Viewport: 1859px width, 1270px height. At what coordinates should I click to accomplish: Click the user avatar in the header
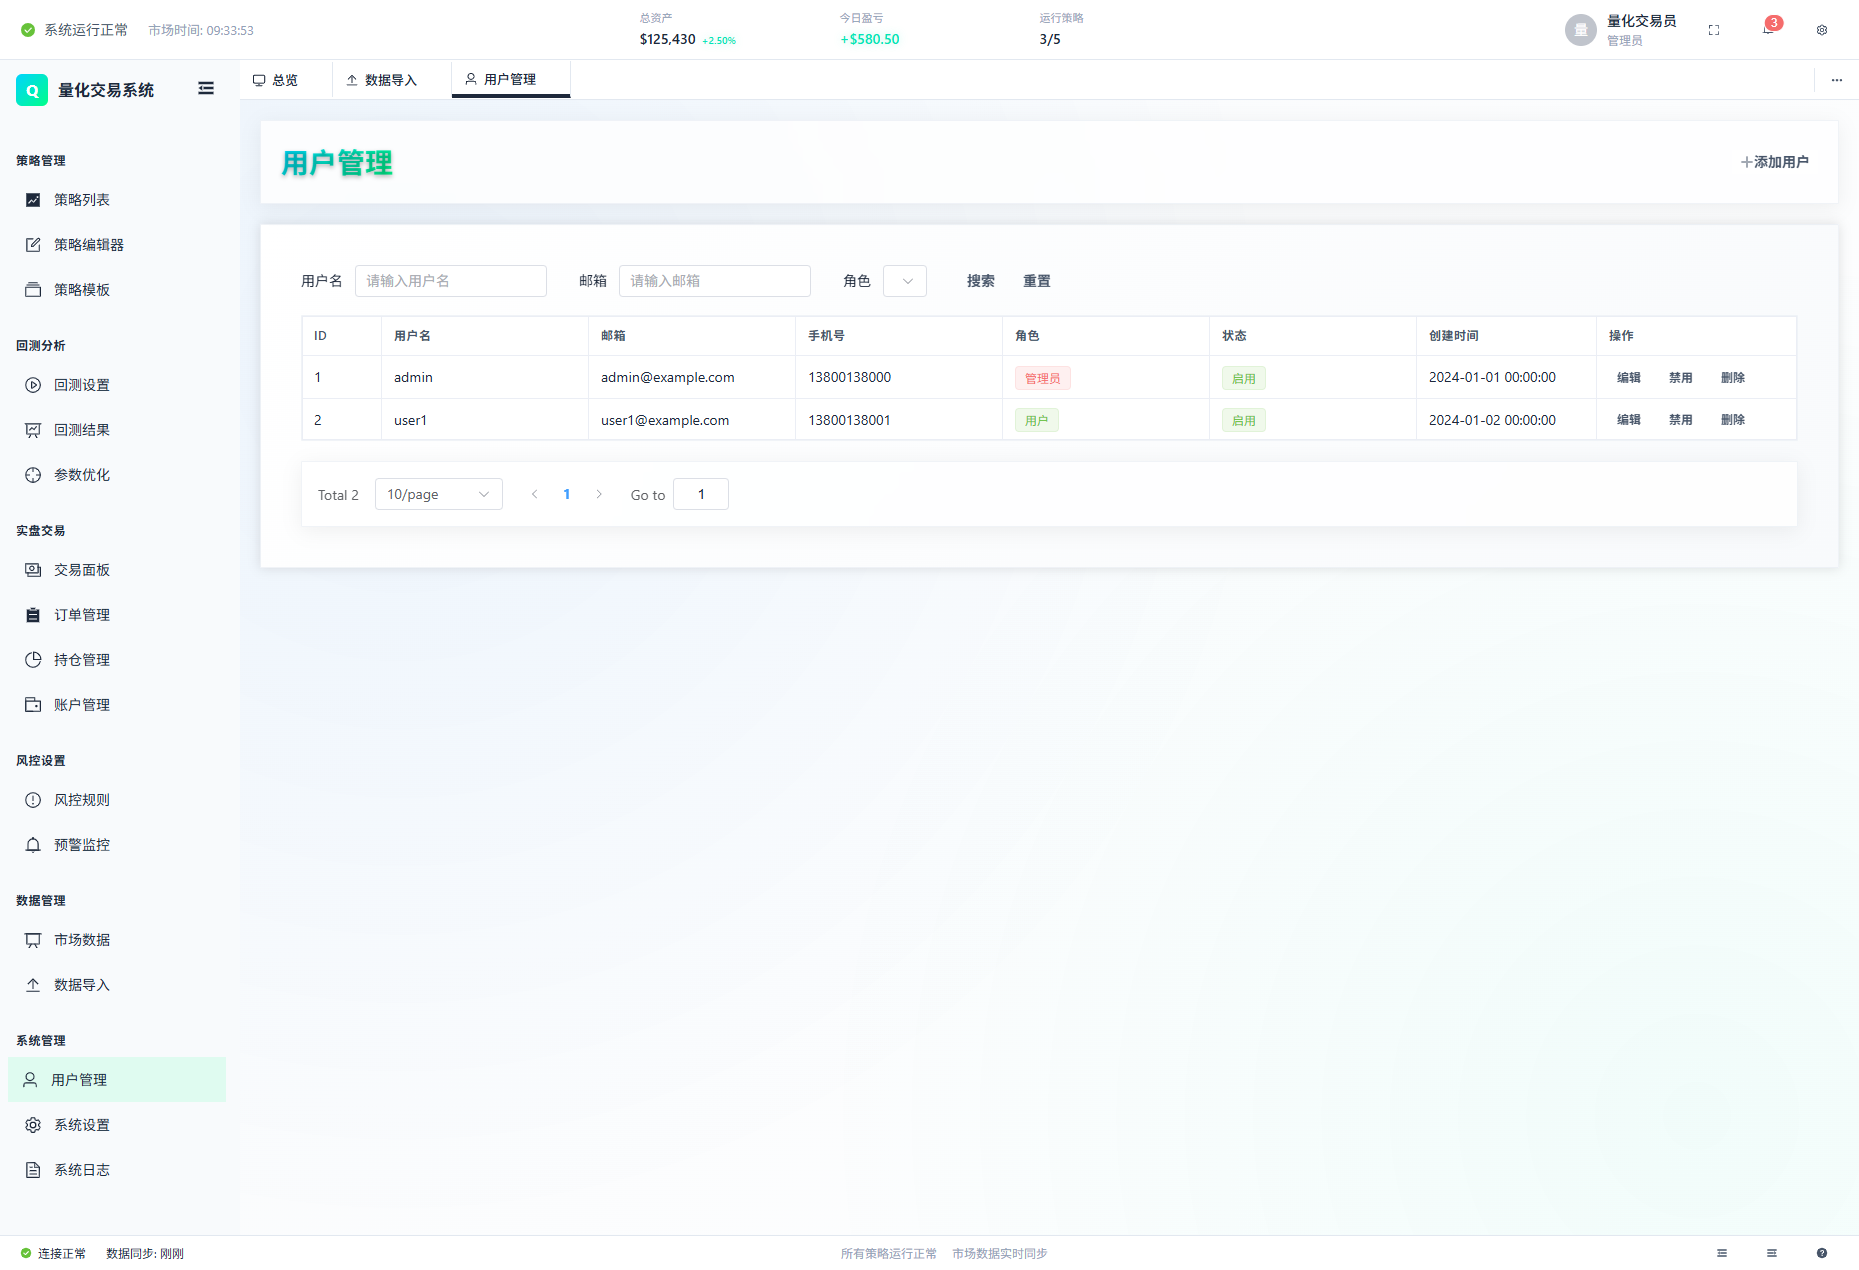tap(1581, 30)
